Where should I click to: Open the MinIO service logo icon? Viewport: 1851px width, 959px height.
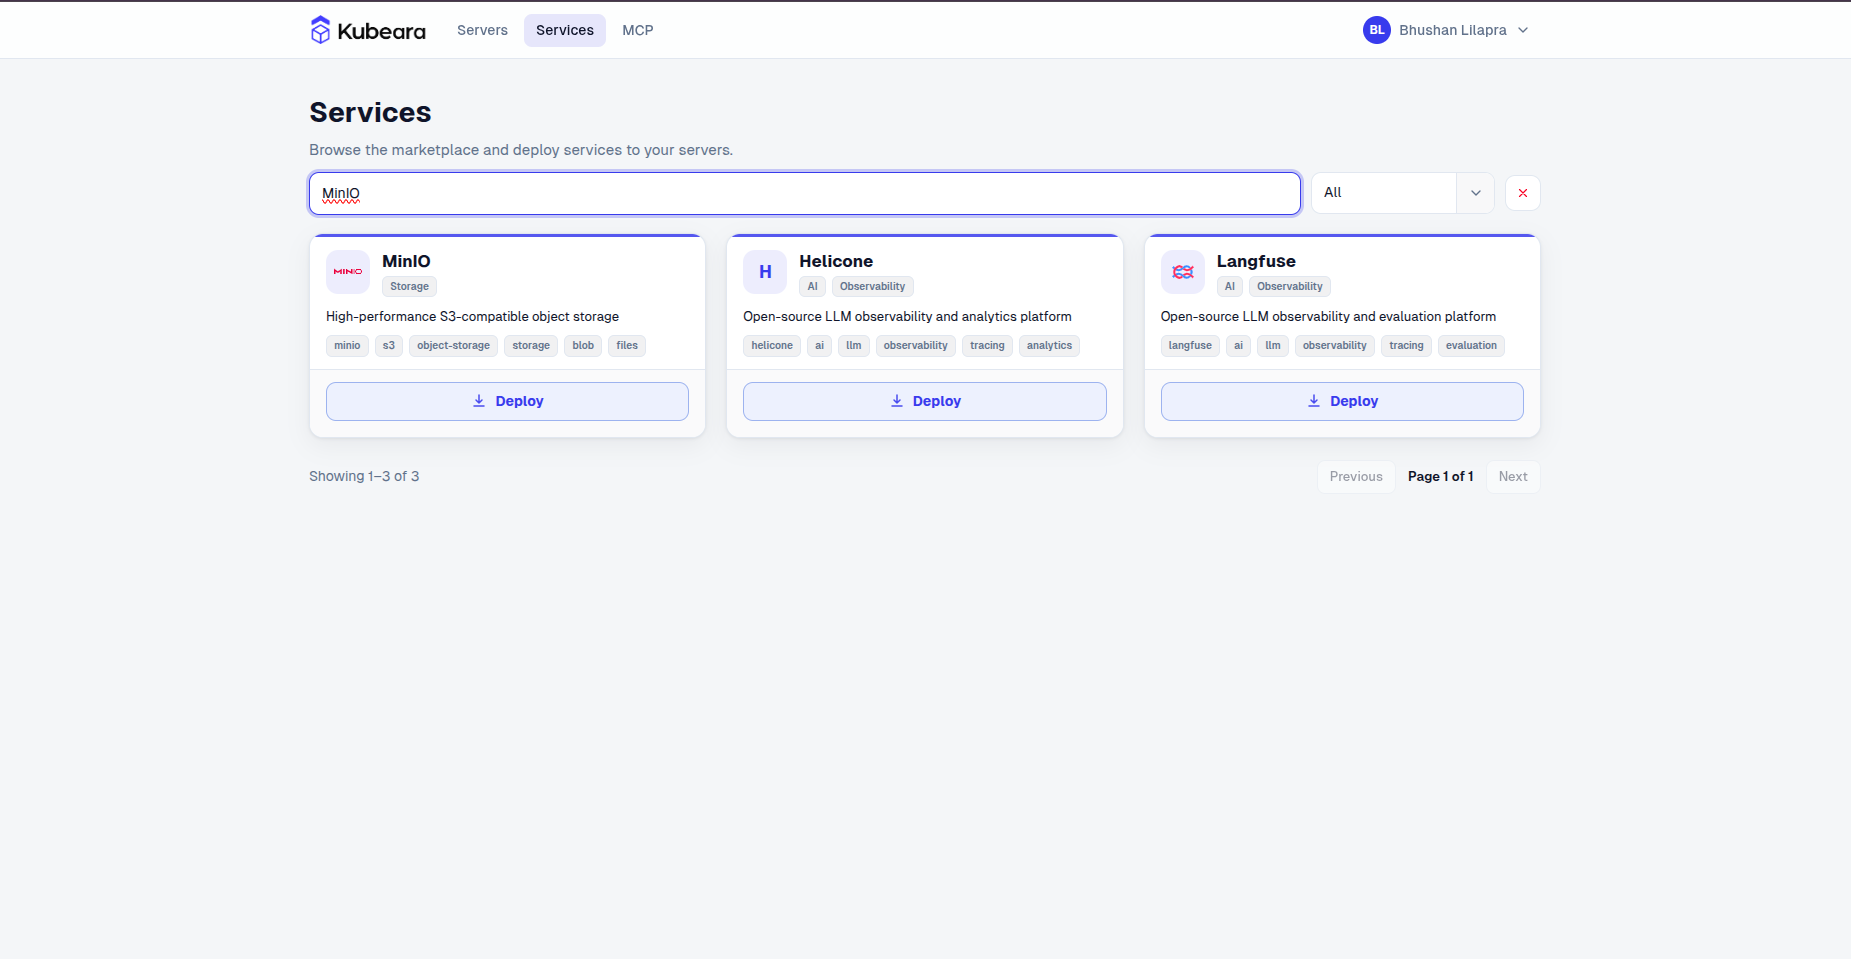[x=348, y=272]
